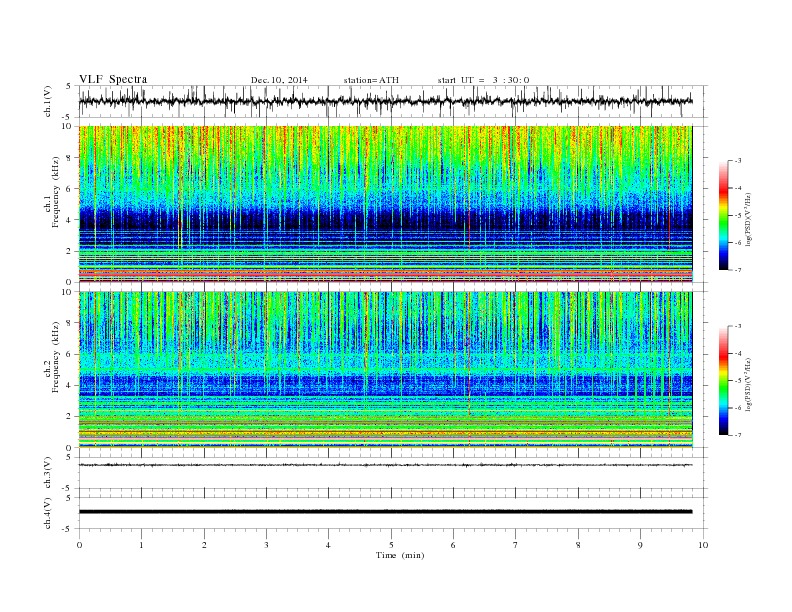Click the time axis tick label "7"

[516, 545]
